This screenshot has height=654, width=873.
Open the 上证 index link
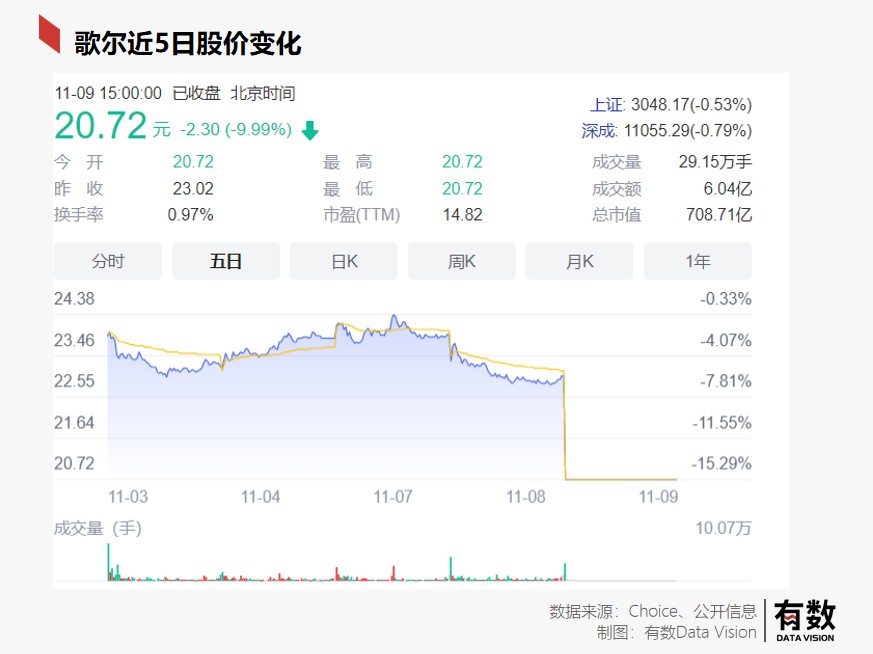pyautogui.click(x=607, y=105)
